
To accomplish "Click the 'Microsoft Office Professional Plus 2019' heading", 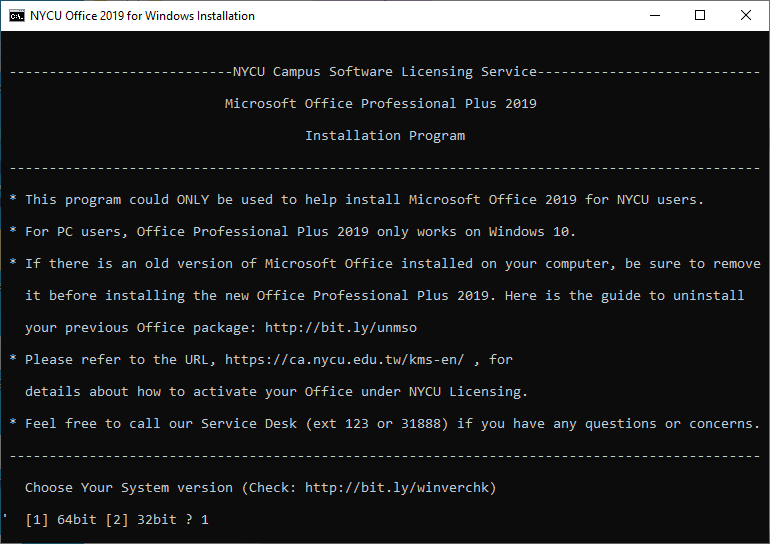I will pos(381,103).
